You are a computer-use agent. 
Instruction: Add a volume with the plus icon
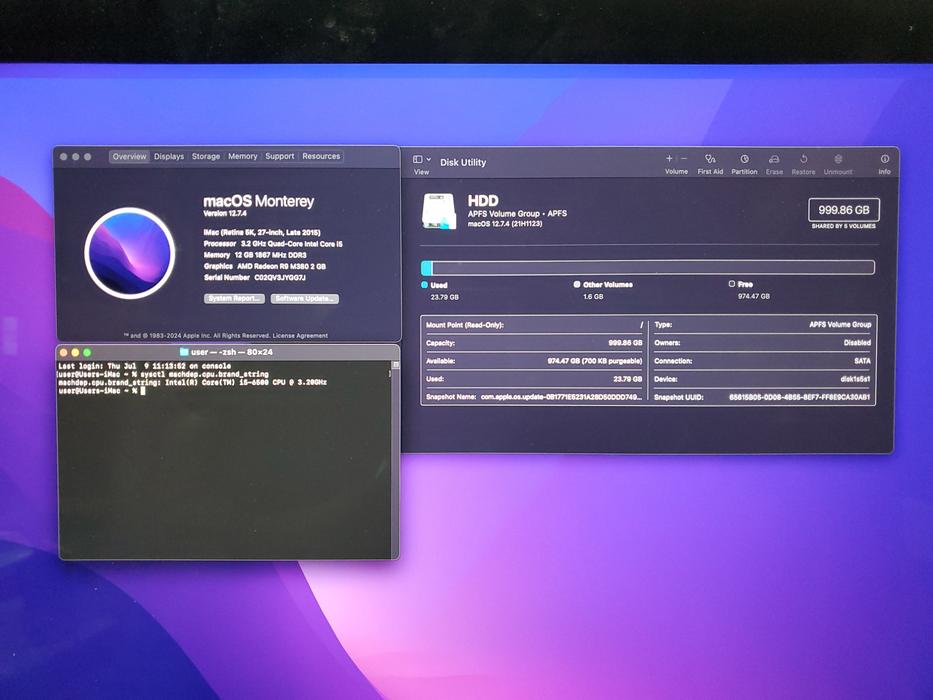(669, 158)
